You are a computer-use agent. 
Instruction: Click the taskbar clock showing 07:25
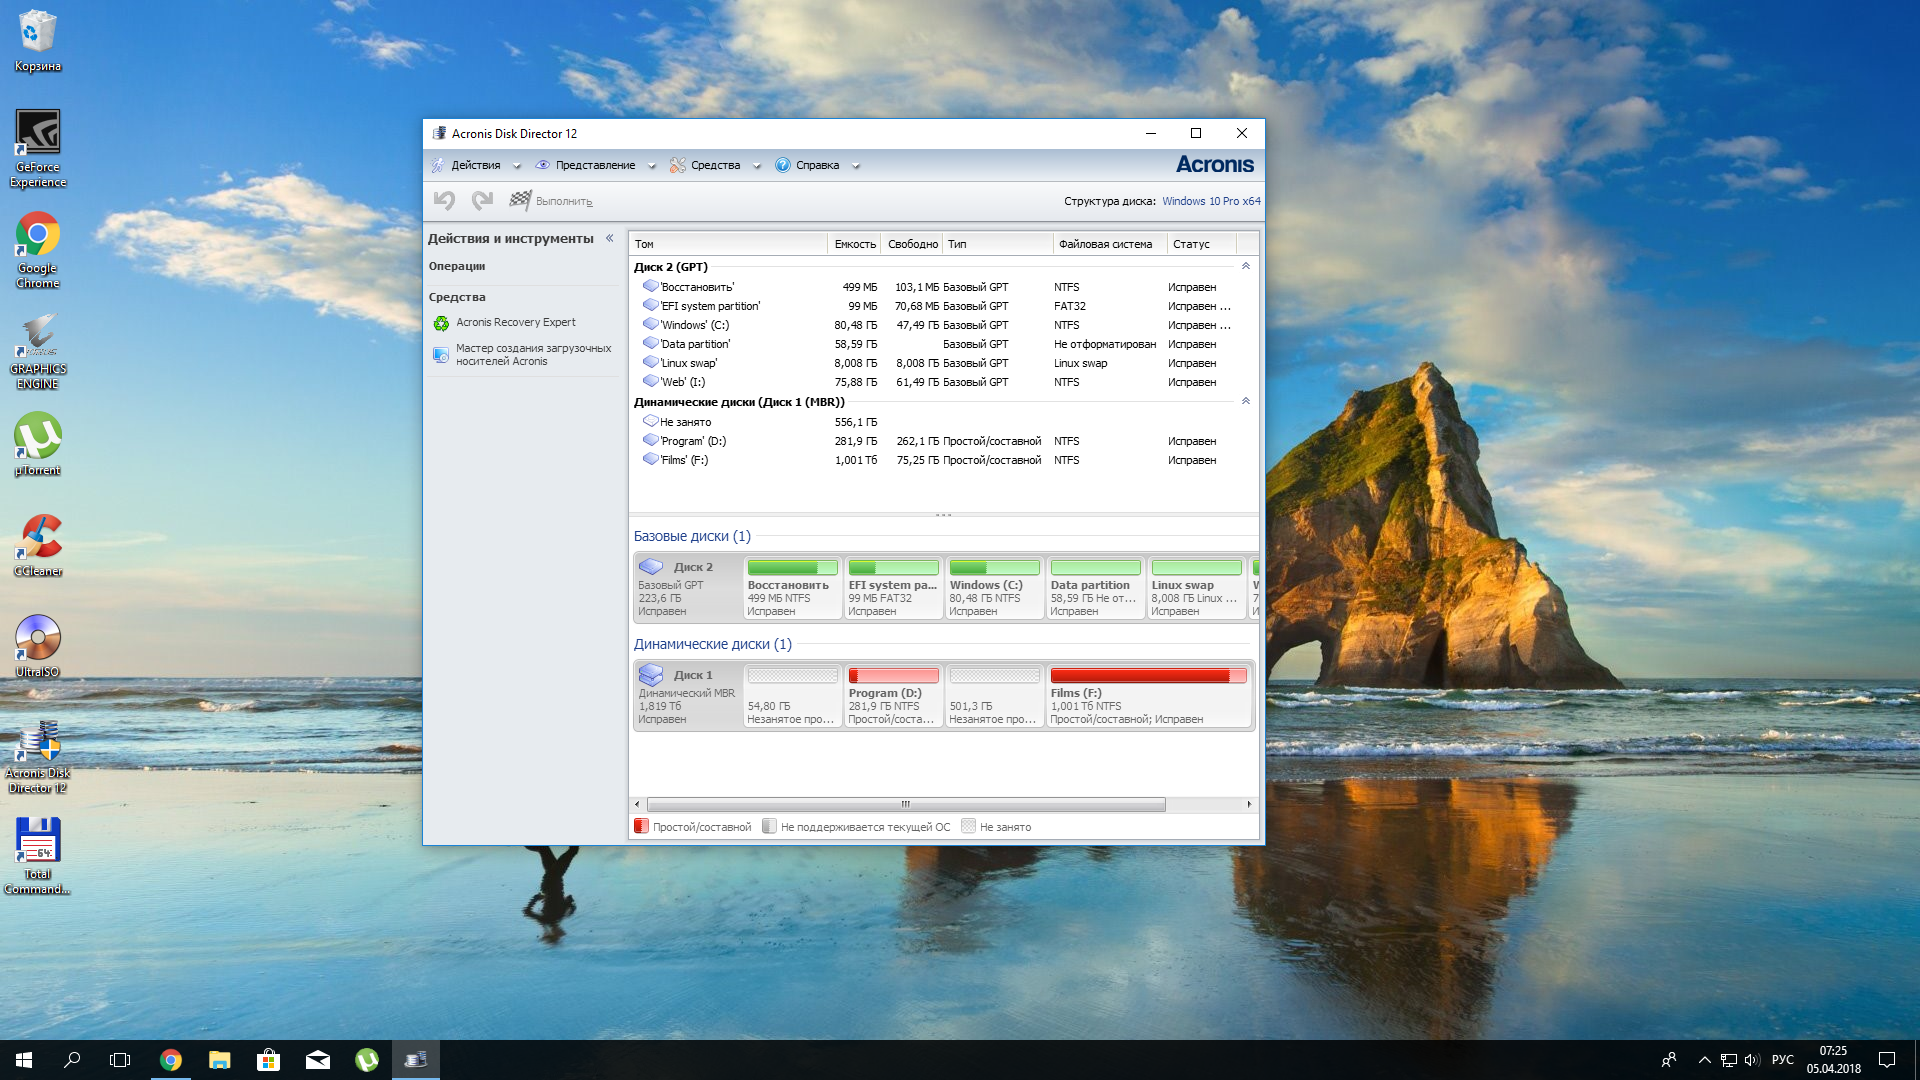[1833, 1060]
